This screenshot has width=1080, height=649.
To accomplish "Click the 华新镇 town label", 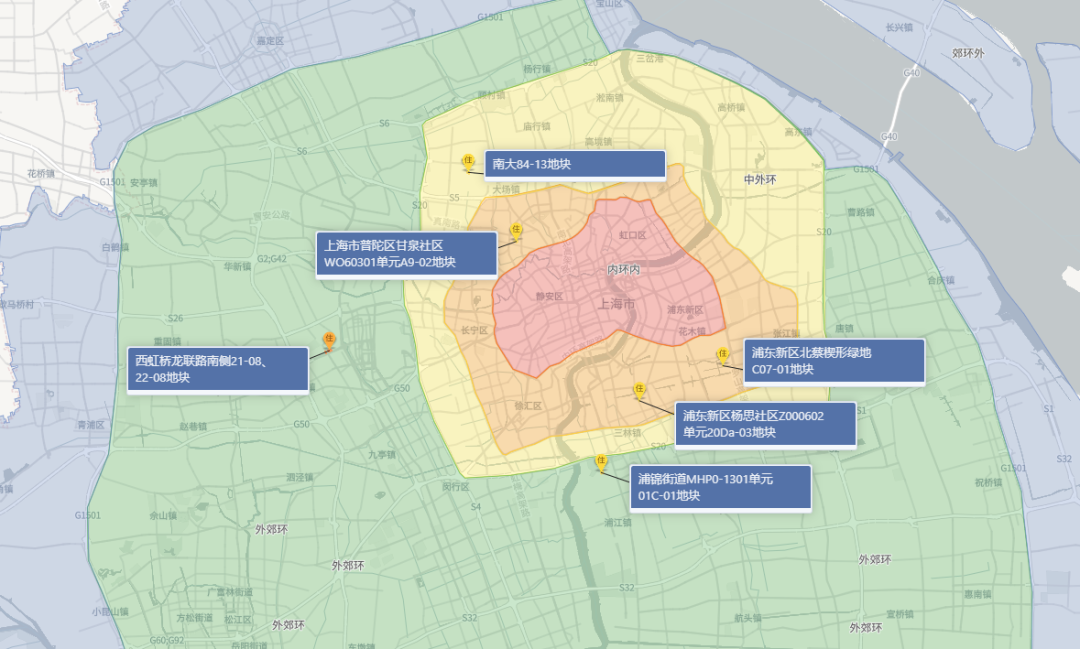I will tap(237, 267).
